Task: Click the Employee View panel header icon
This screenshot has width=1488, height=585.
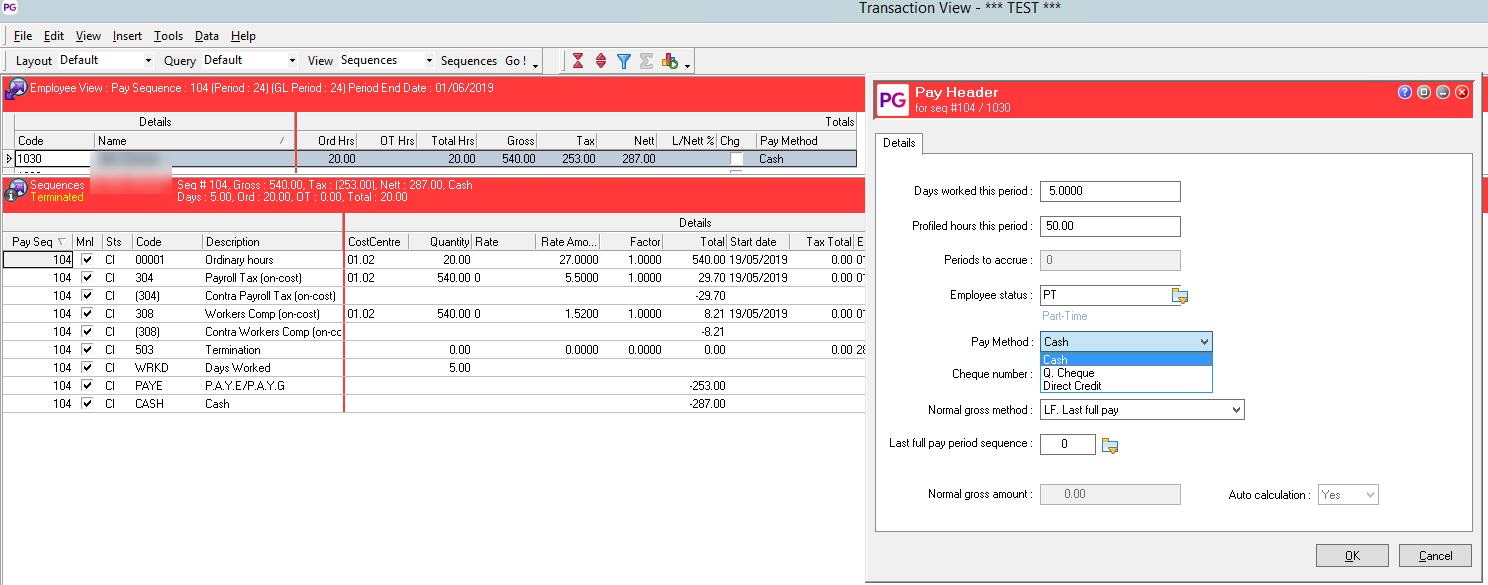Action: 16,89
